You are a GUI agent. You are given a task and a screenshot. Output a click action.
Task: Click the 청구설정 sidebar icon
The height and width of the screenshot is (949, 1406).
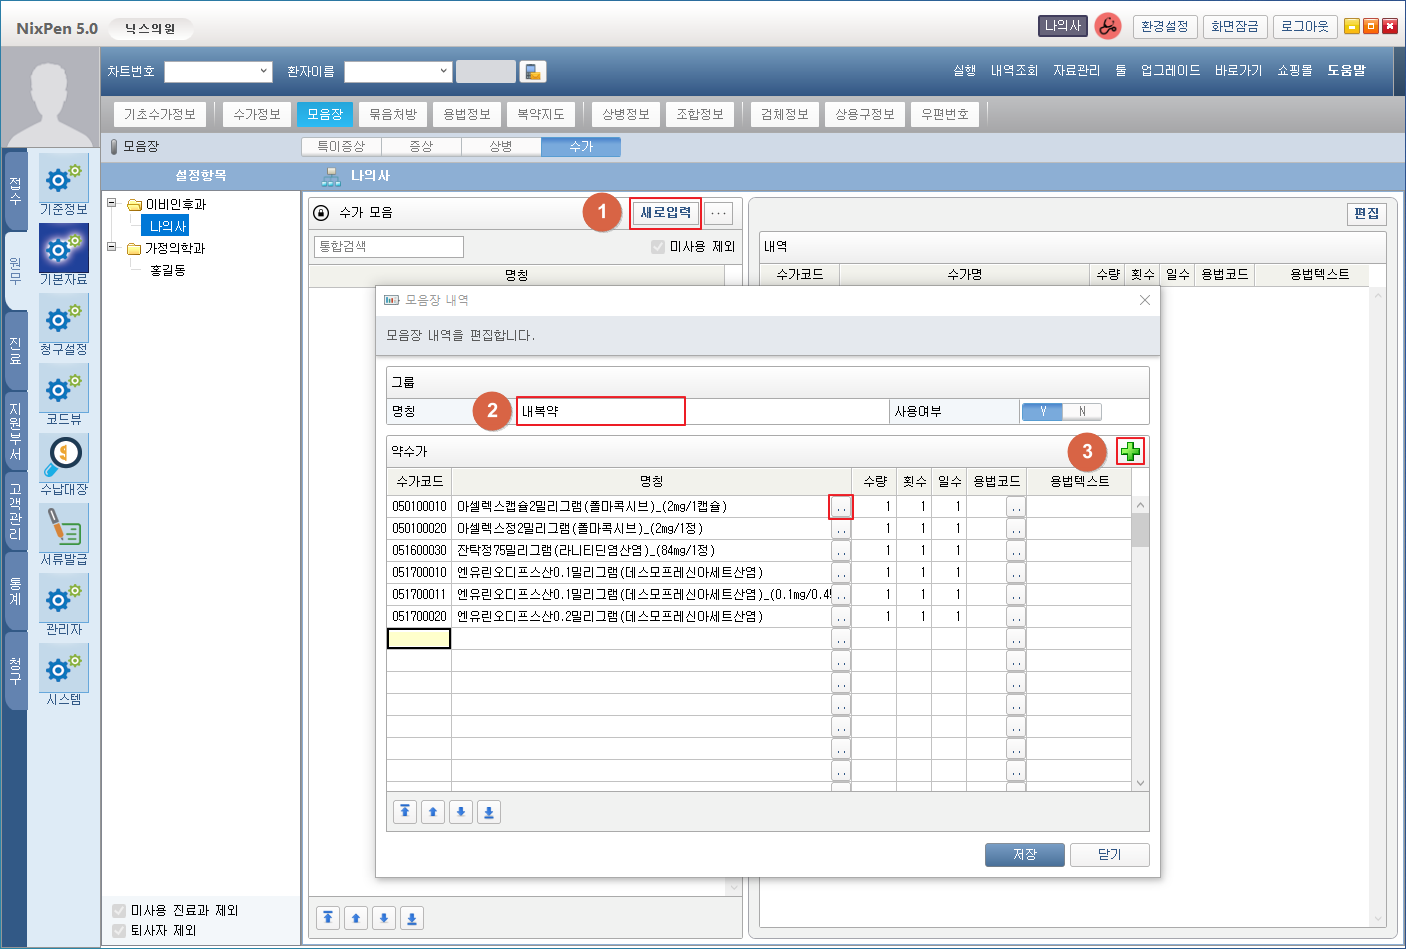point(64,319)
